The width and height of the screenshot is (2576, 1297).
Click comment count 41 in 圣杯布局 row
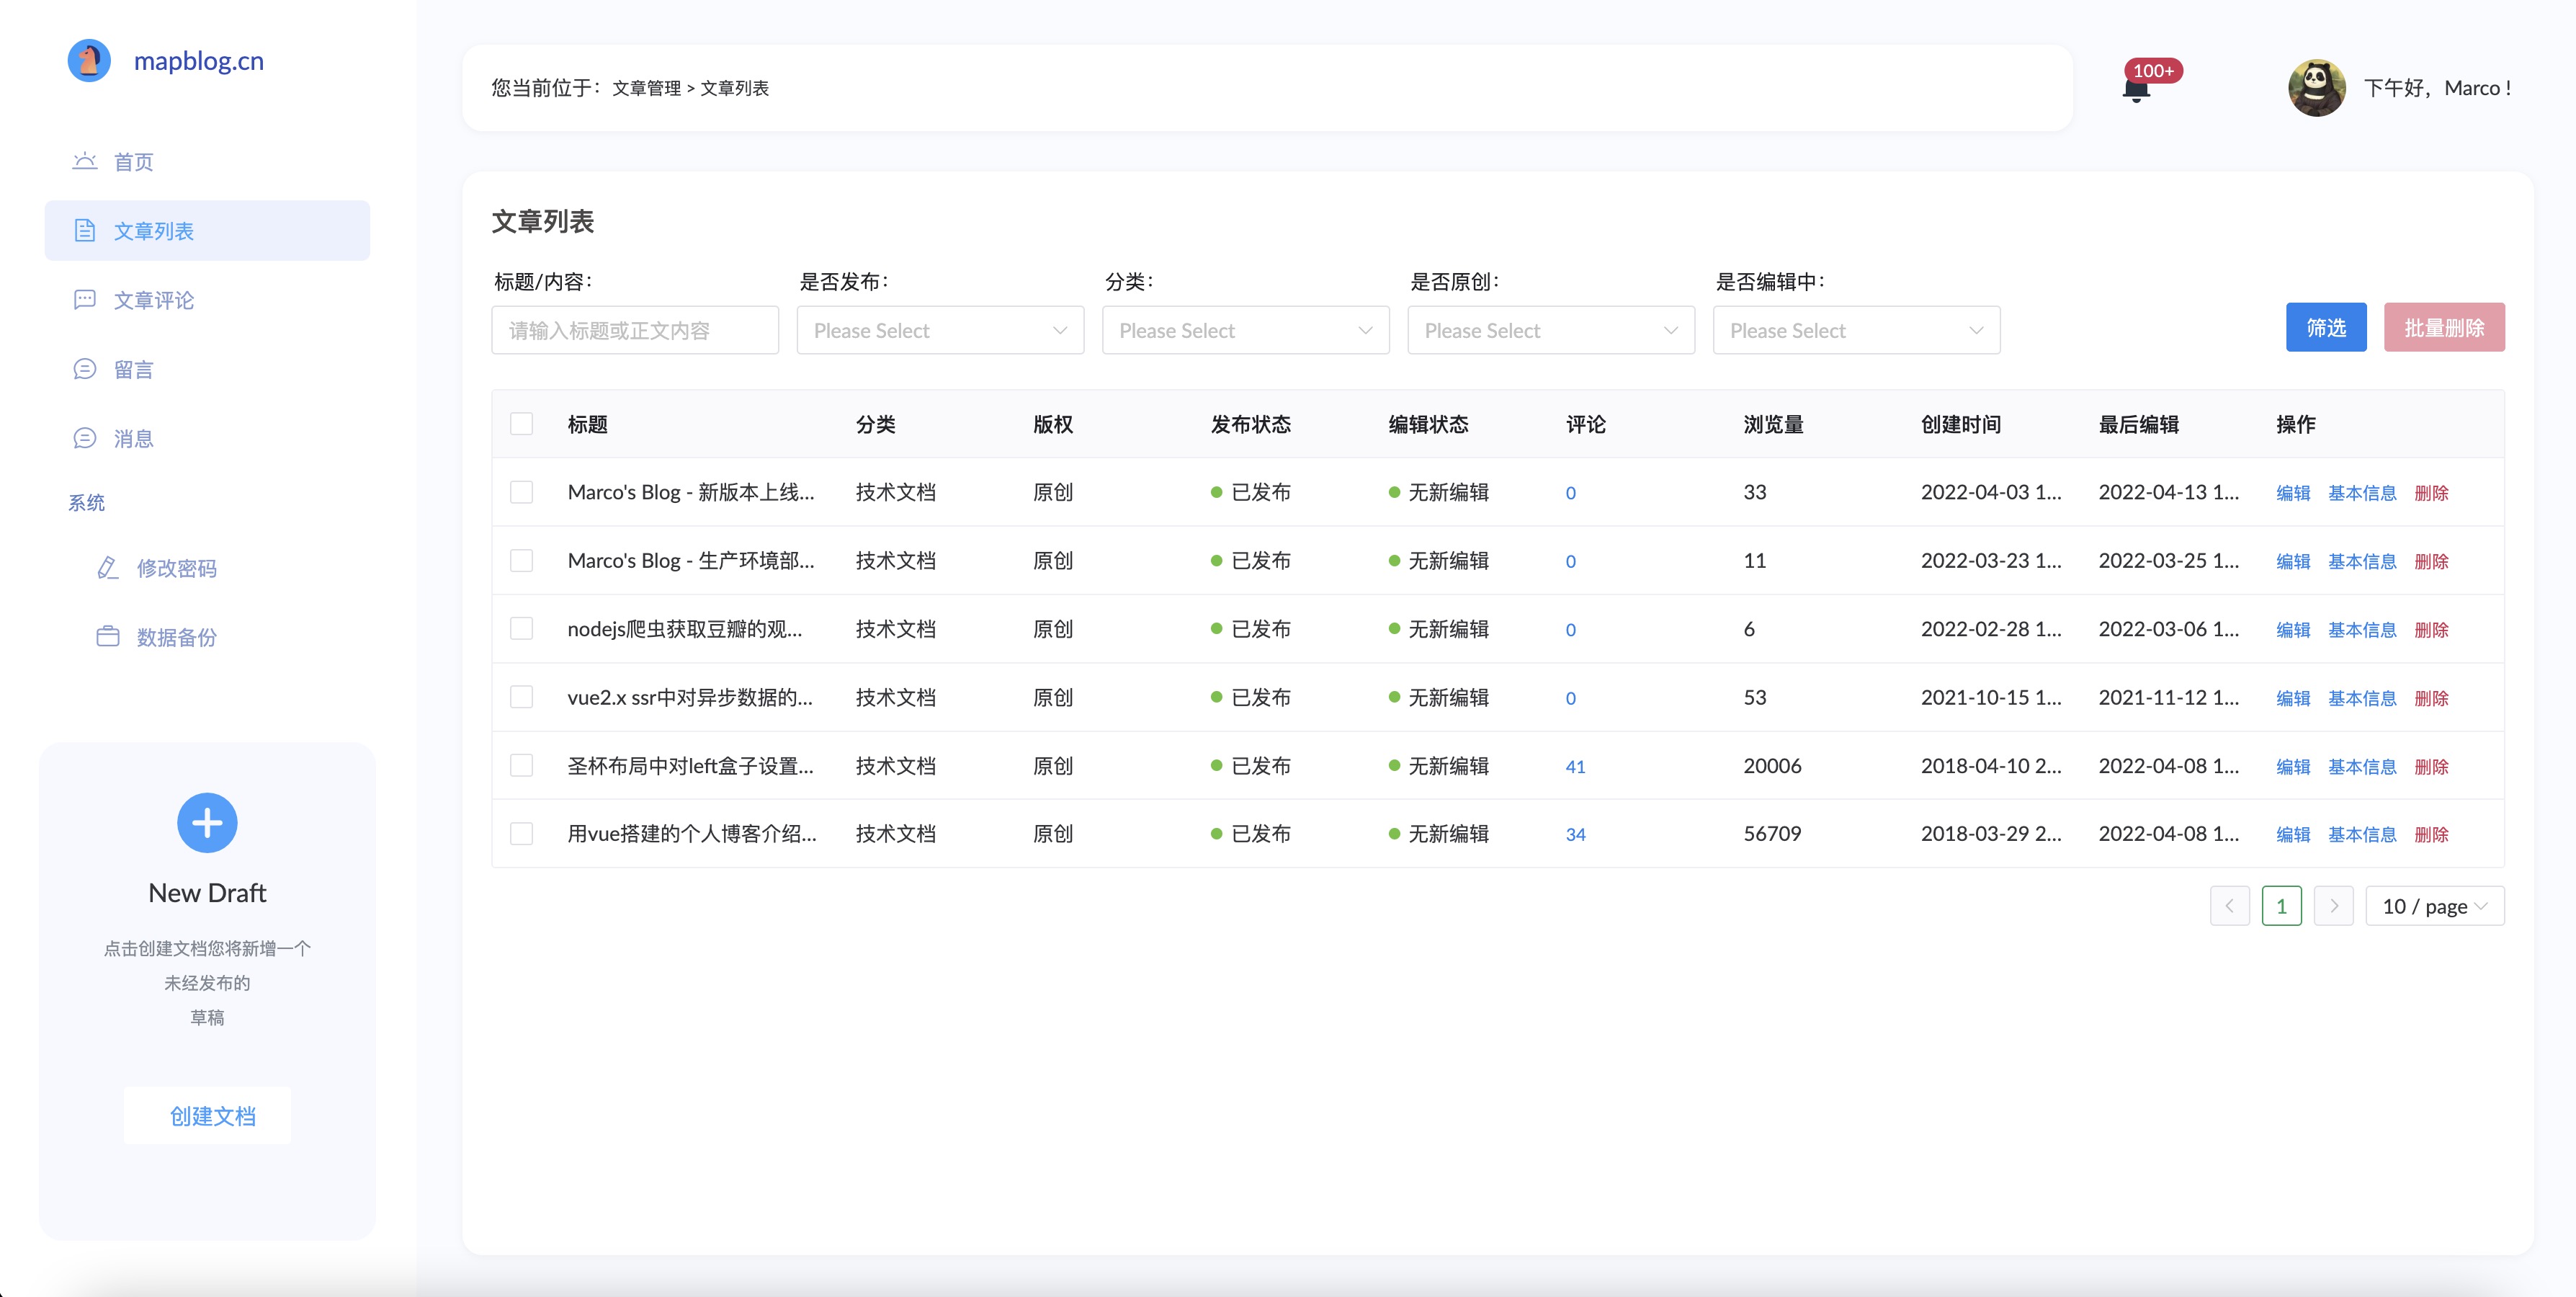pos(1575,766)
